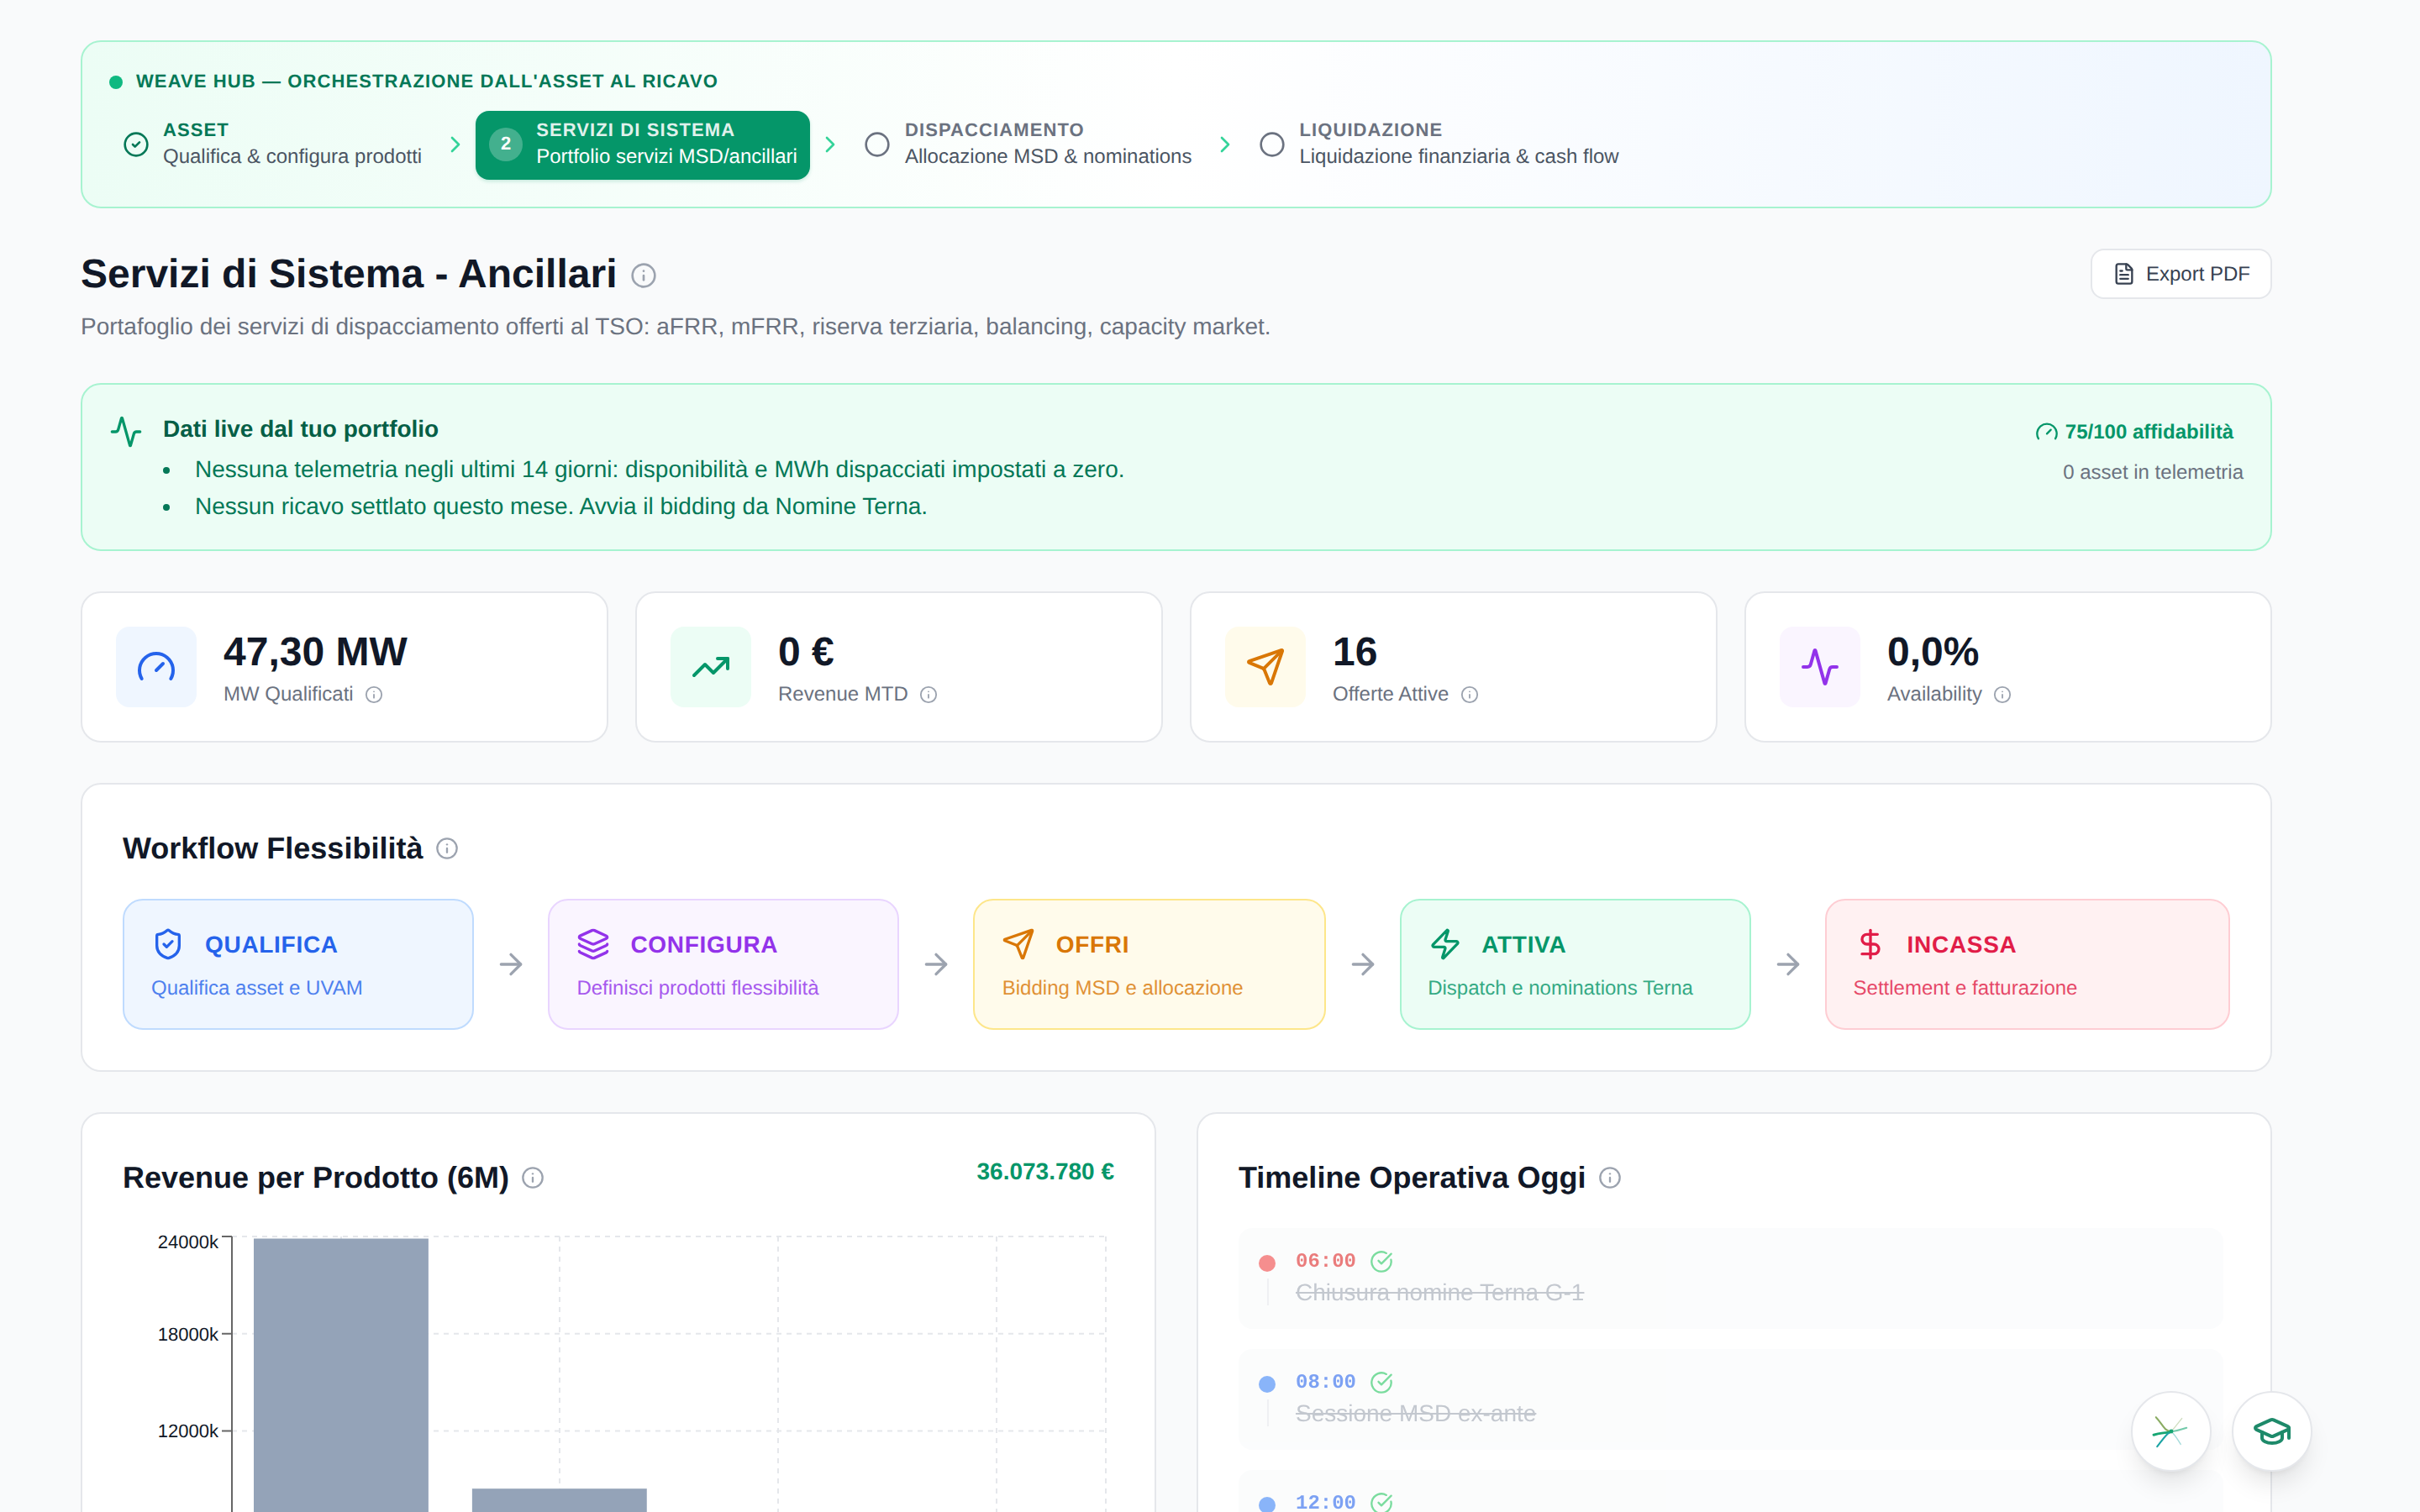The height and width of the screenshot is (1512, 2420).
Task: Click the orange paper-plane icon on Offerte Attive card
Action: click(x=1265, y=667)
